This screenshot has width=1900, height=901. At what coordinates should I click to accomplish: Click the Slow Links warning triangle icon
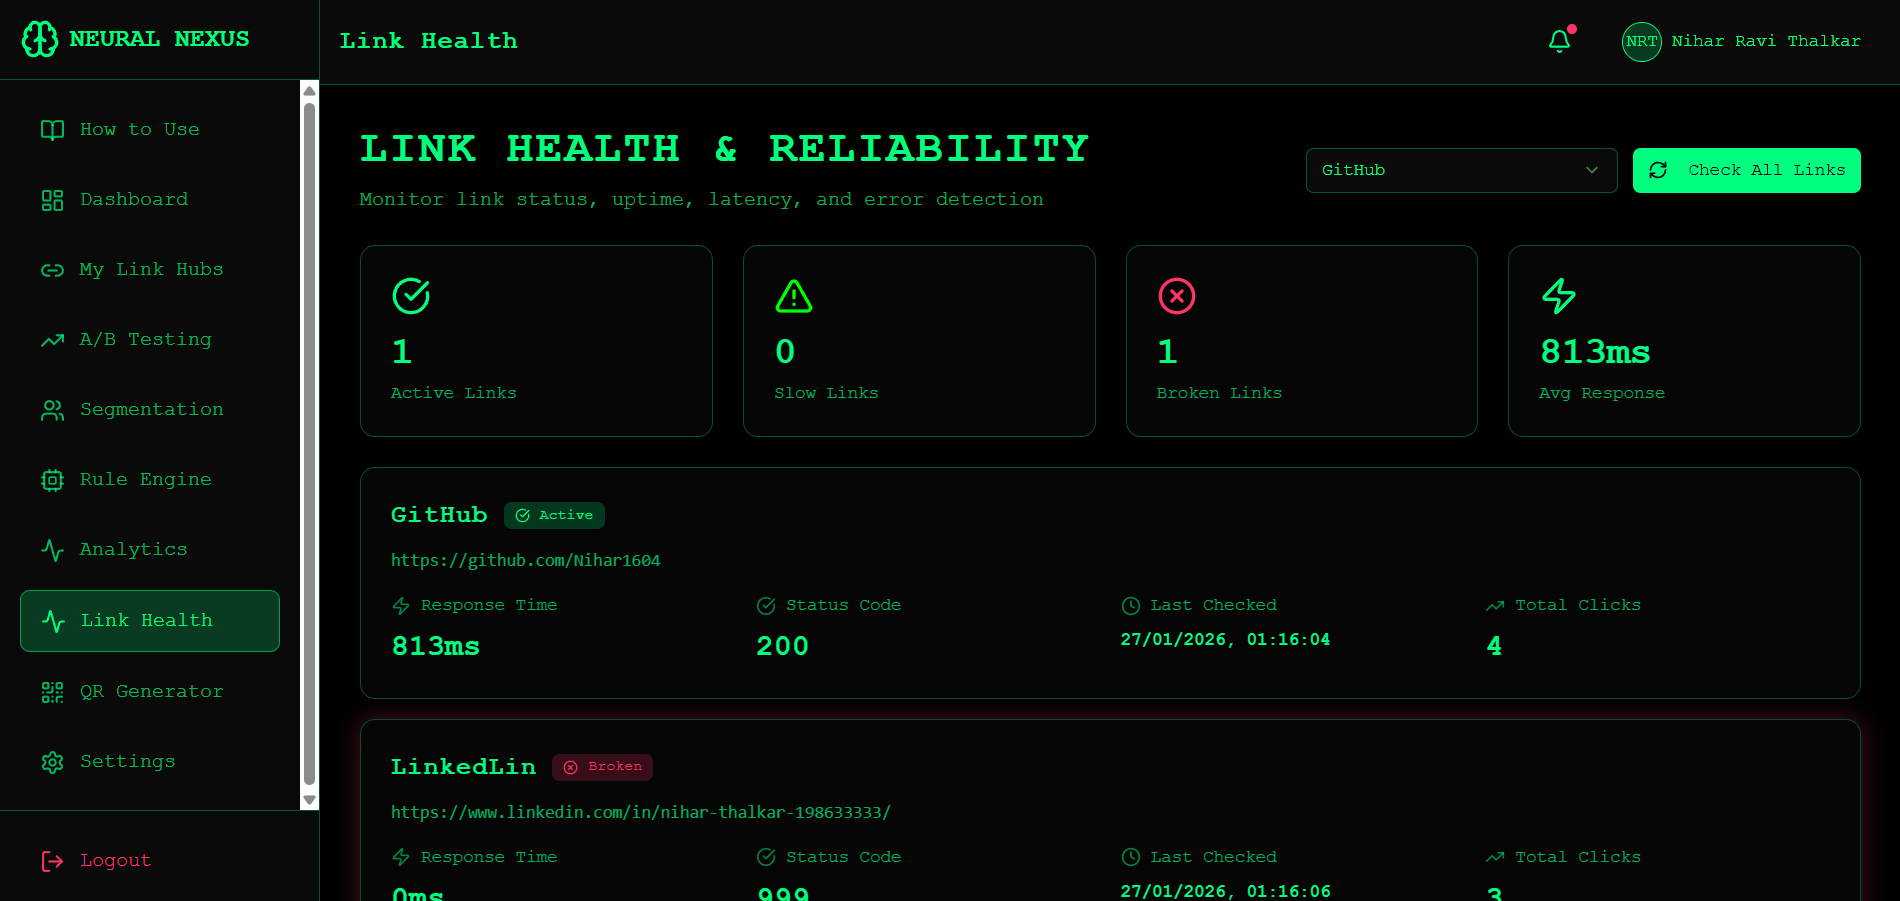click(794, 296)
